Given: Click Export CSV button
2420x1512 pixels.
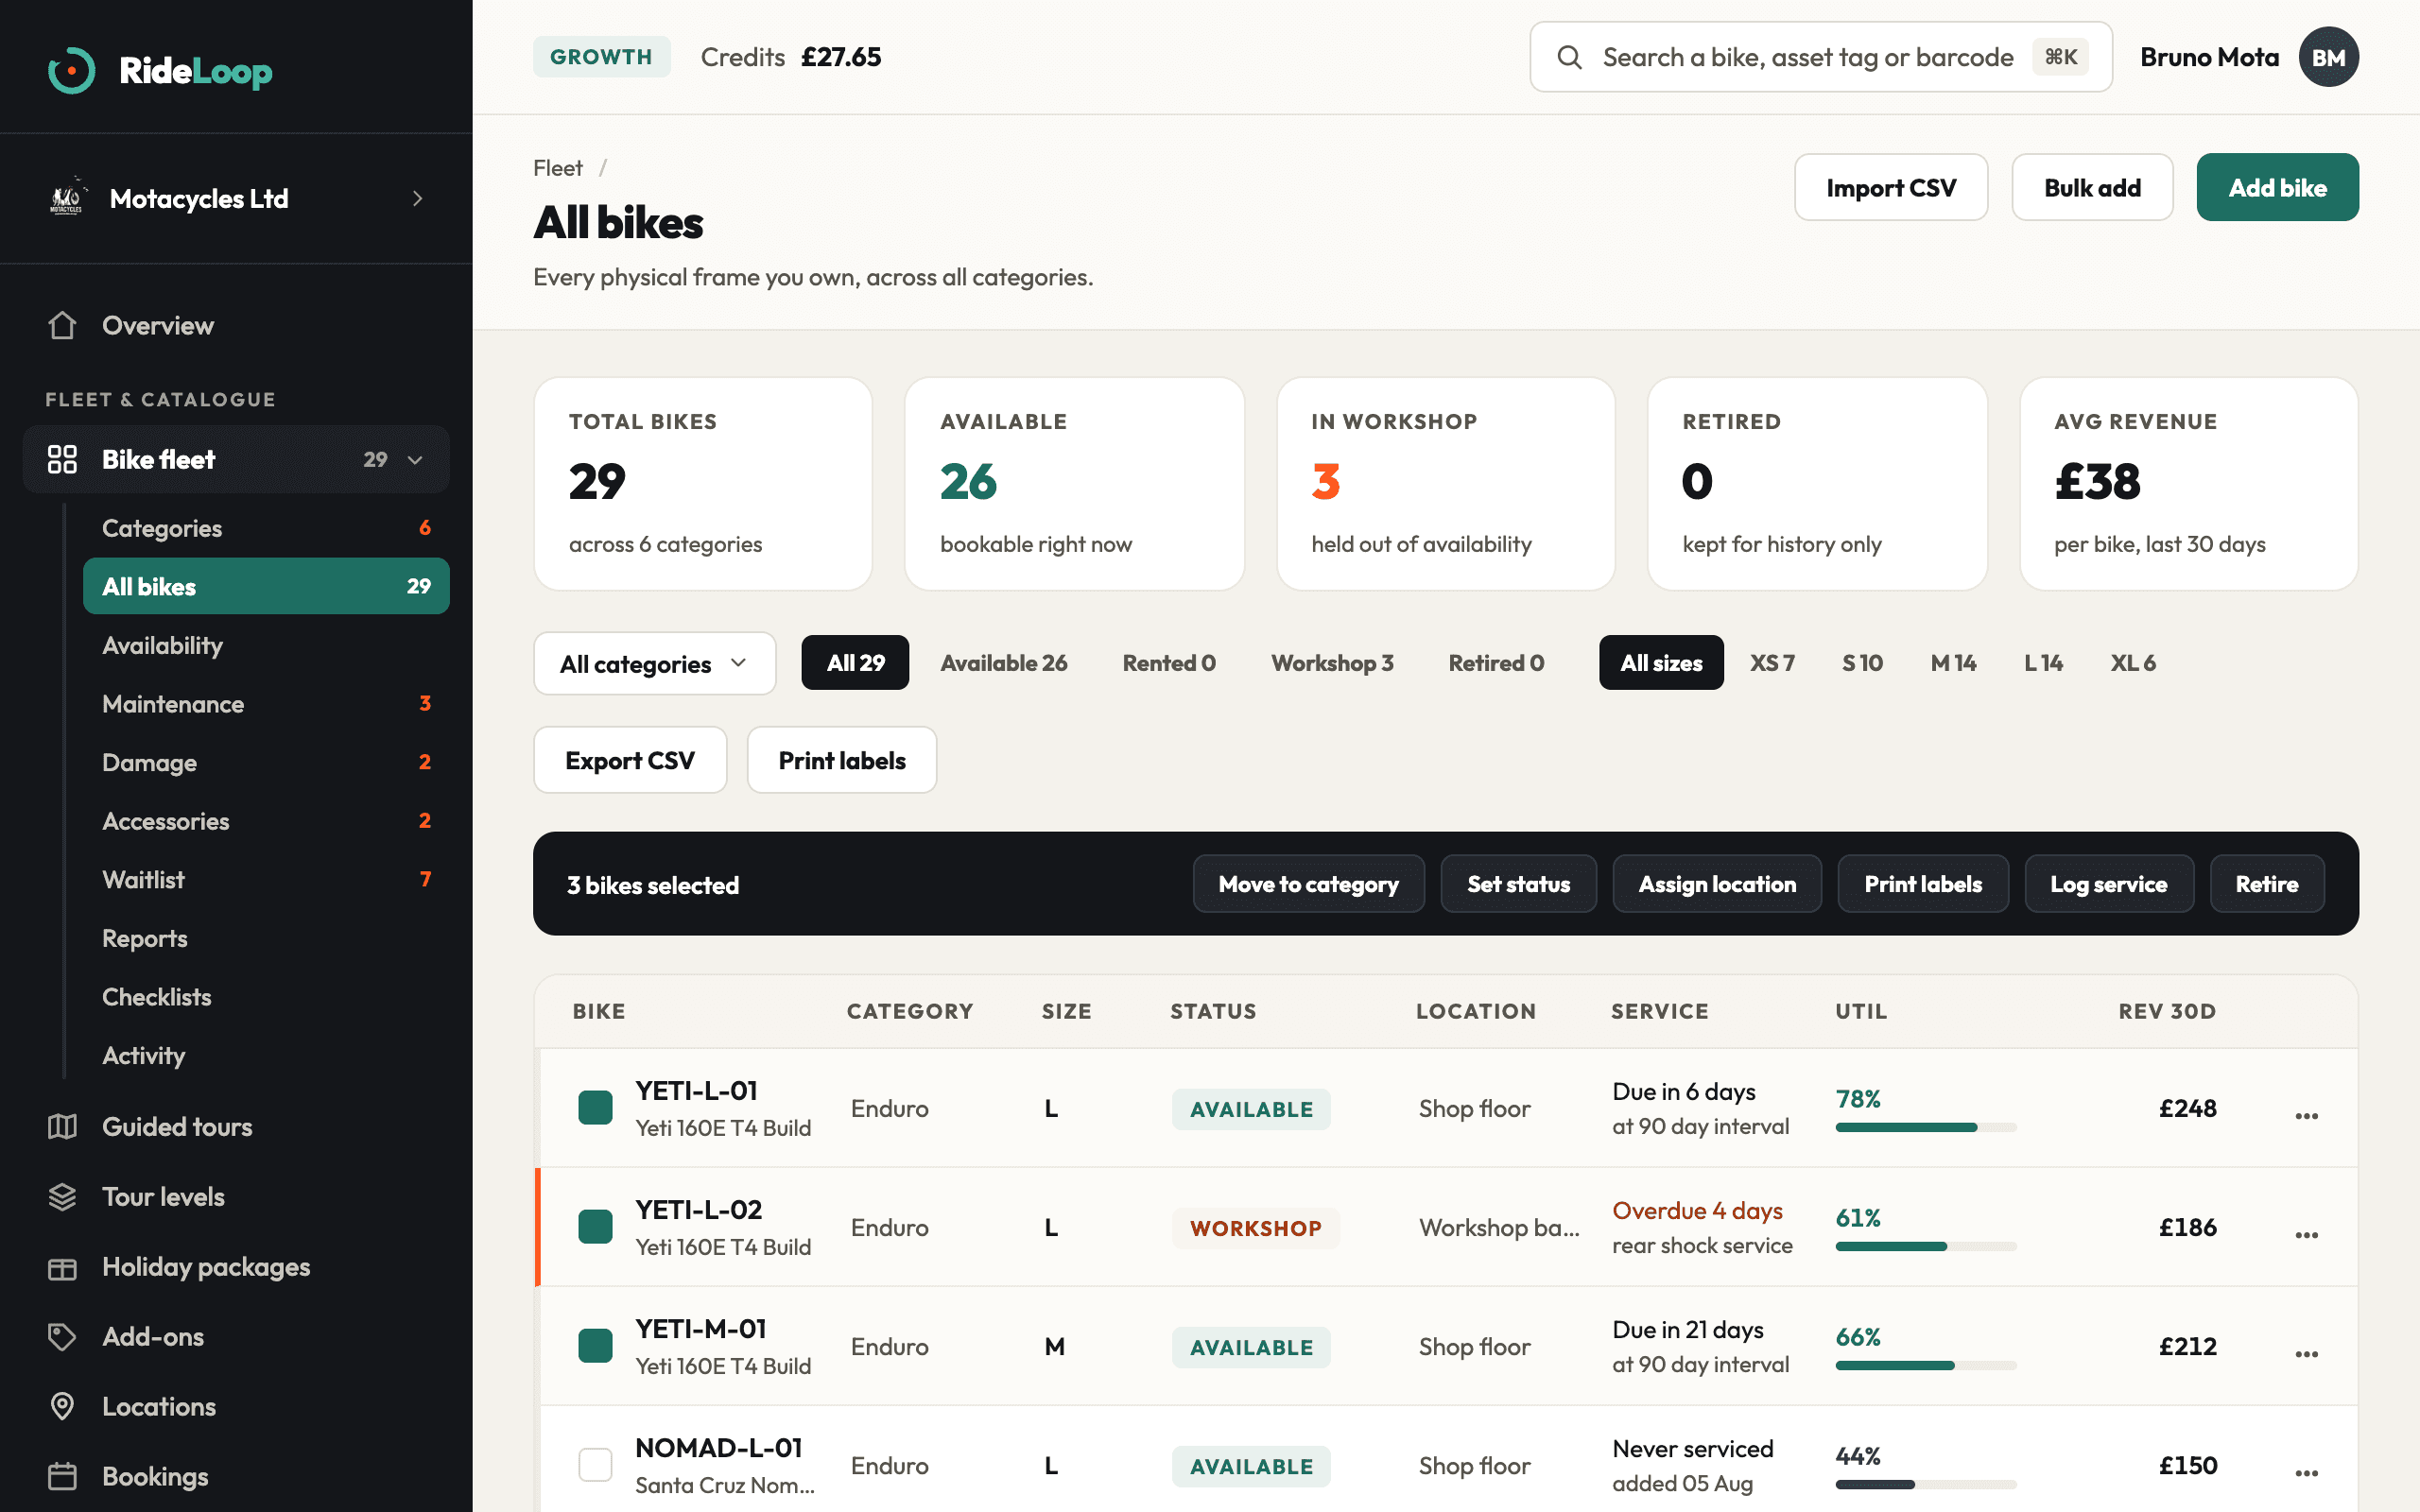Looking at the screenshot, I should 629,760.
